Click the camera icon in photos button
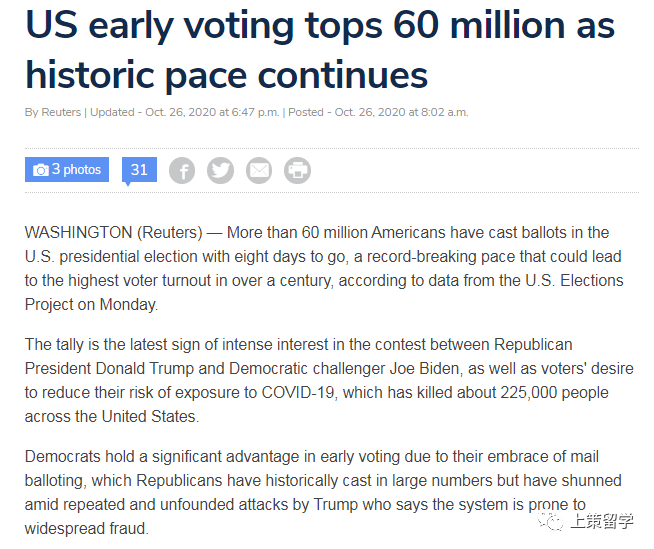The width and height of the screenshot is (654, 549). tap(41, 170)
